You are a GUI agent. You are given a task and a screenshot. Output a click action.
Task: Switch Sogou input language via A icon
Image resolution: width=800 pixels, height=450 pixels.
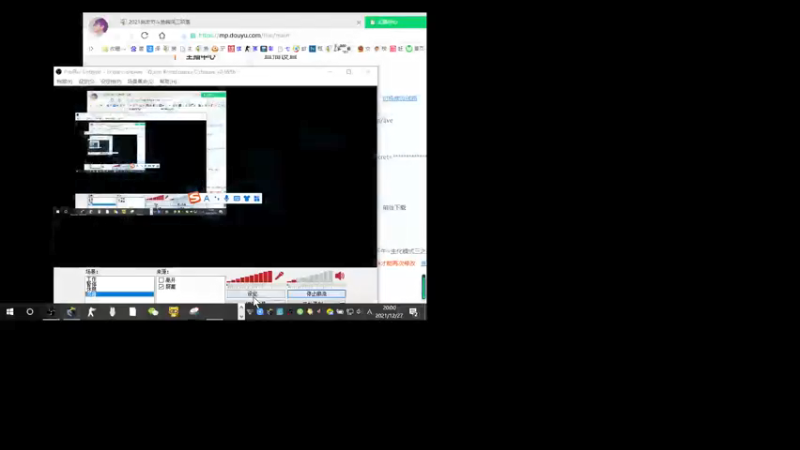pos(207,198)
